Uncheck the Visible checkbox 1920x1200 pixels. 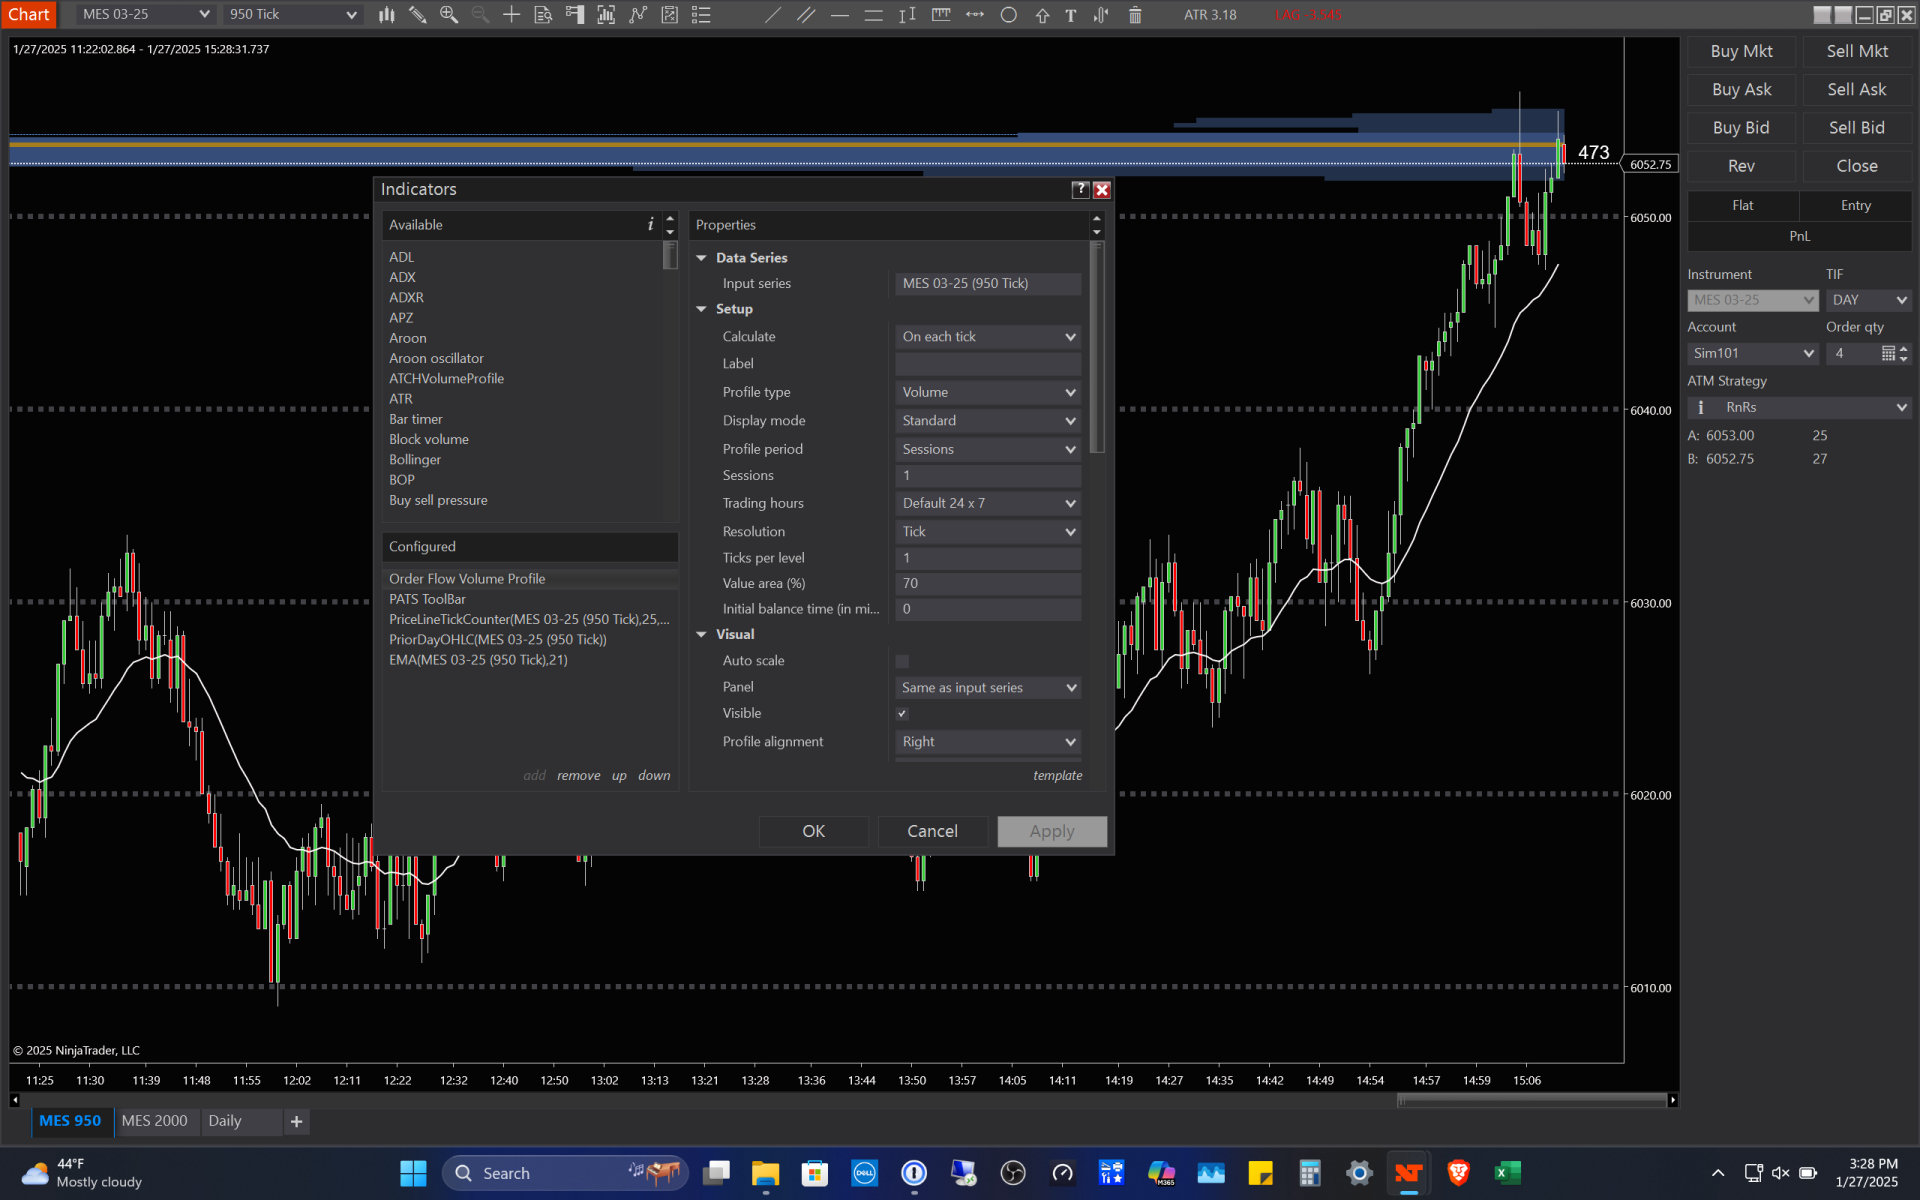[902, 713]
